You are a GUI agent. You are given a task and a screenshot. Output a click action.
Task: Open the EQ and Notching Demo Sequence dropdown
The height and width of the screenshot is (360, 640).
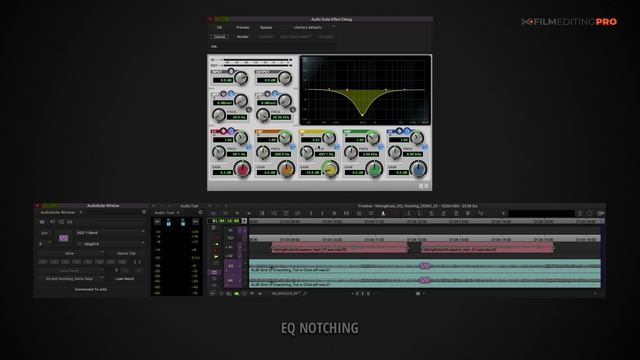(71, 279)
